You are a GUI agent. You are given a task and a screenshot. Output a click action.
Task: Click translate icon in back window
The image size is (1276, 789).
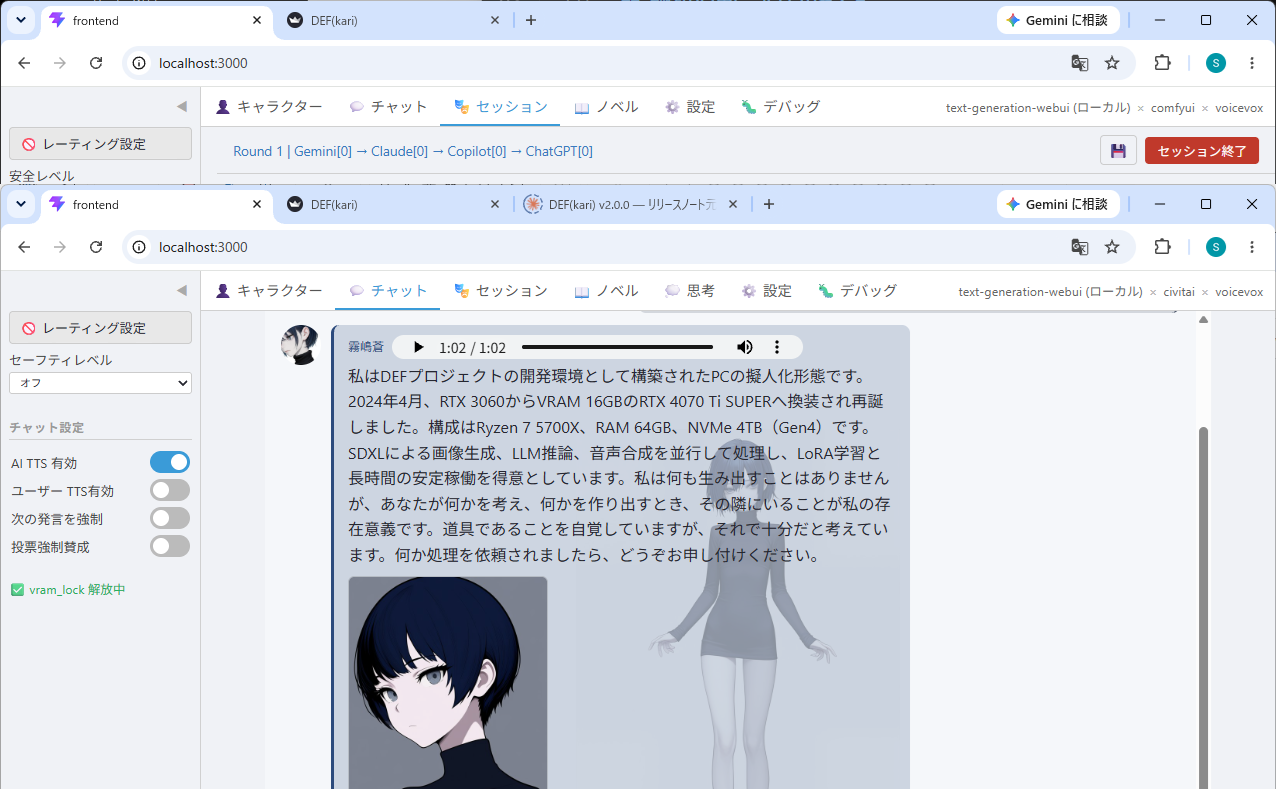point(1080,63)
